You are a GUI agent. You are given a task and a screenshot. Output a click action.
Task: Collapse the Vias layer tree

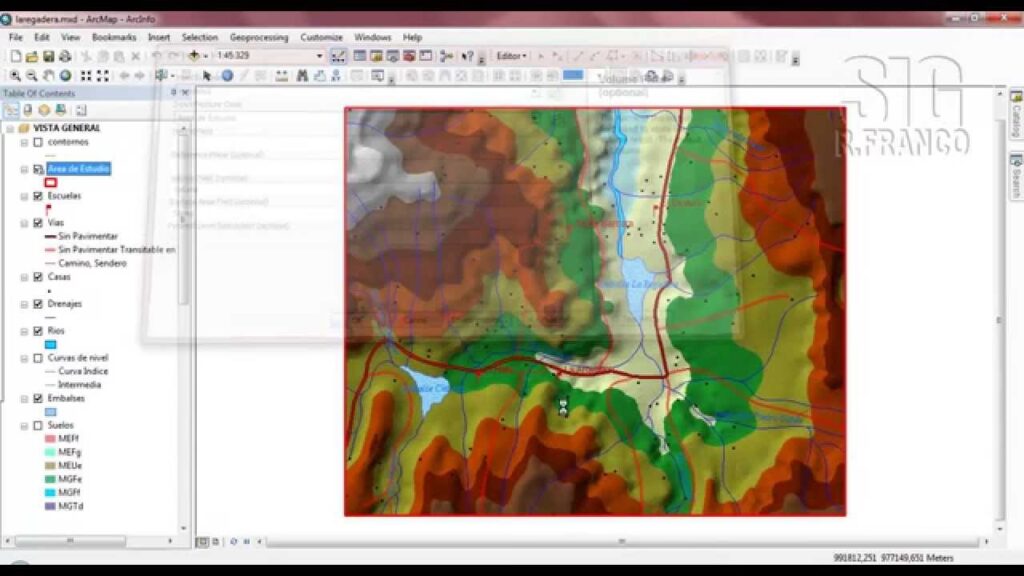tap(25, 223)
